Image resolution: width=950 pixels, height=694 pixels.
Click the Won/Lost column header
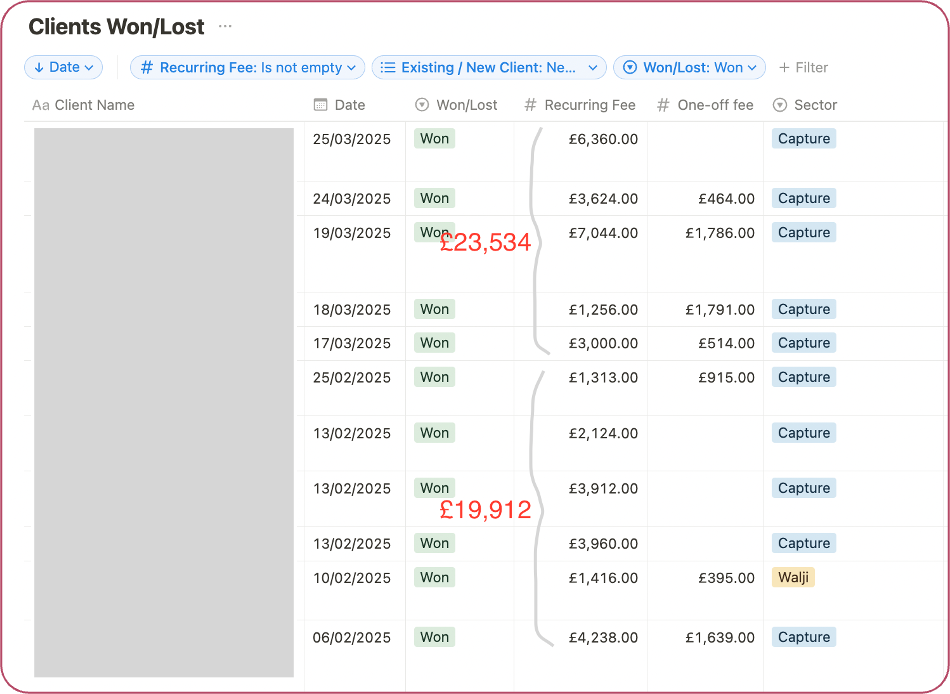click(456, 105)
